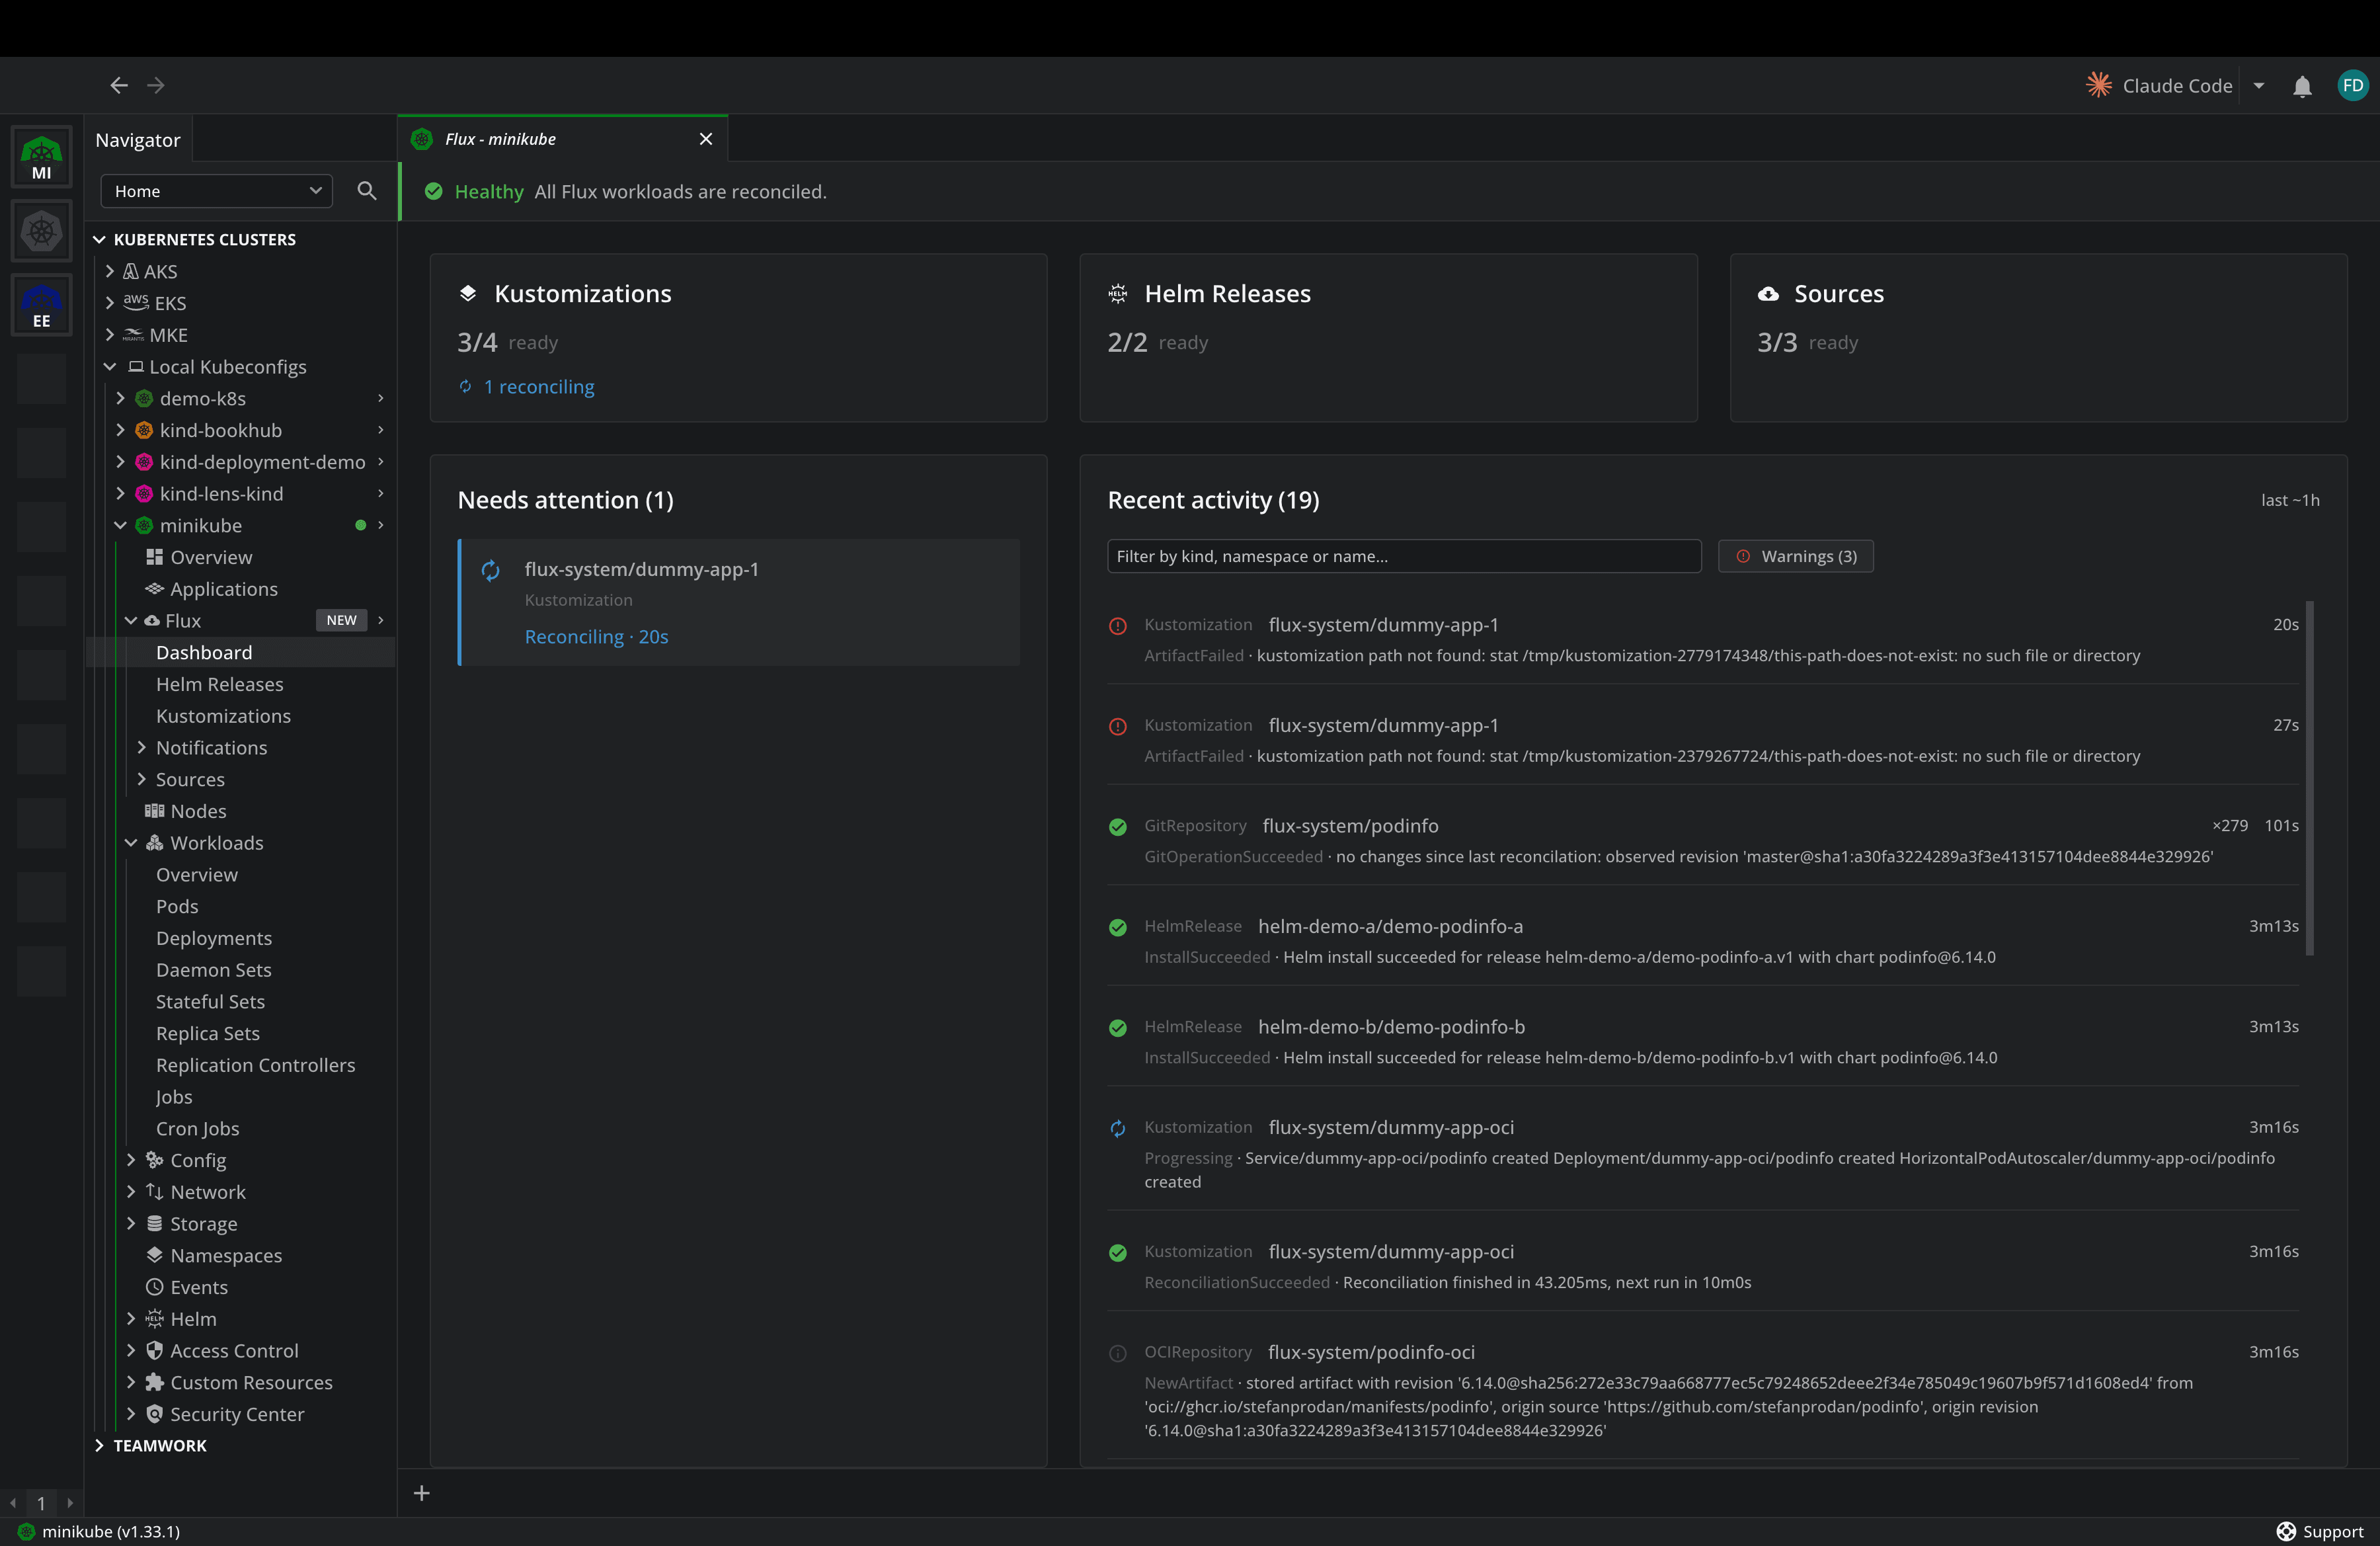Expand the Sources node in tree
Image resolution: width=2380 pixels, height=1546 pixels.
click(141, 779)
